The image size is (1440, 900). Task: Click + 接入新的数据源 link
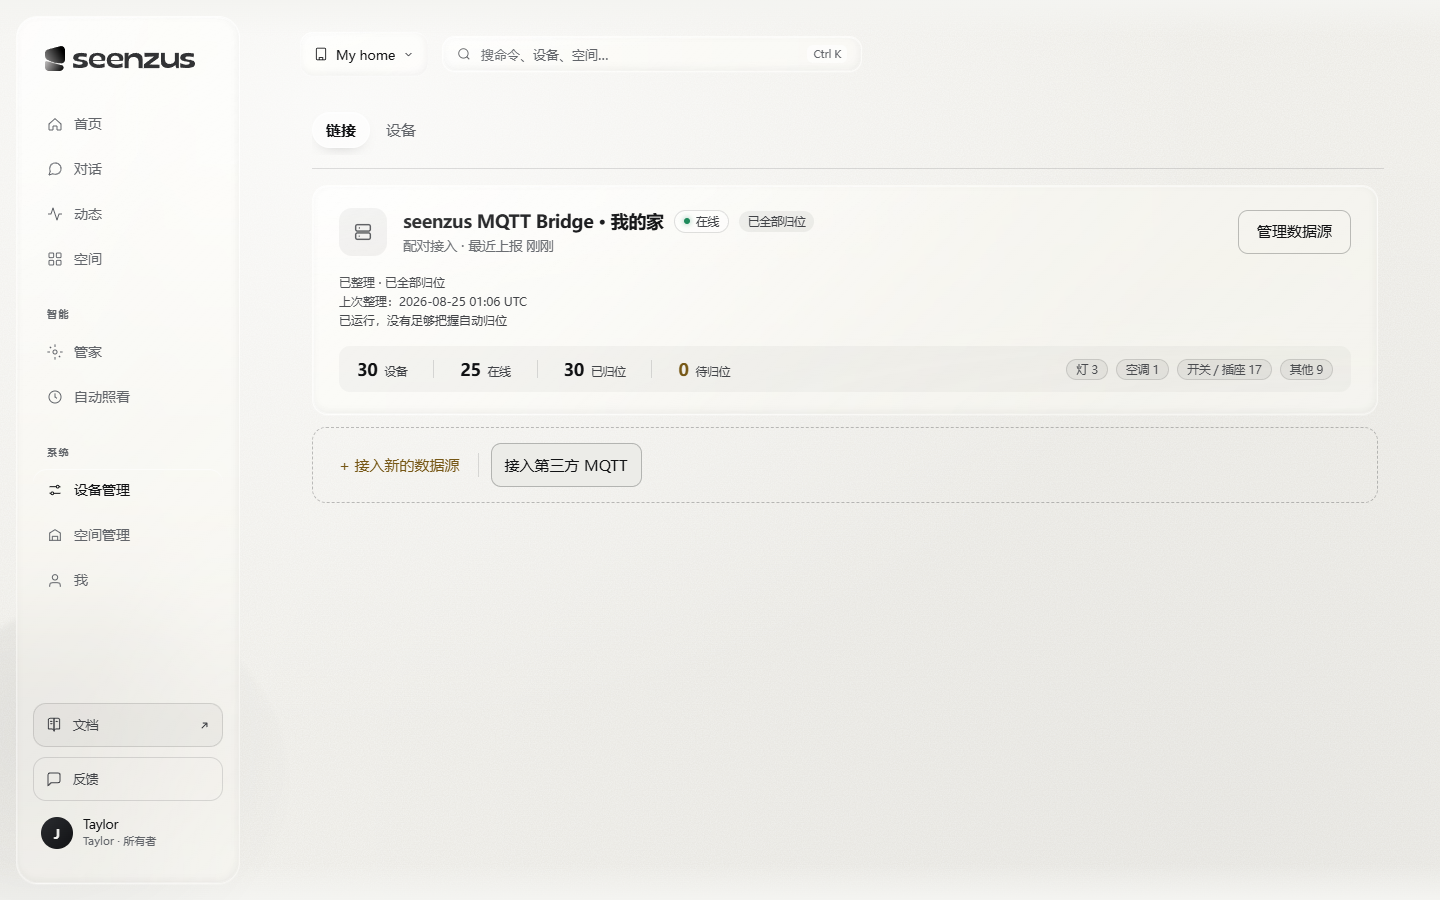(400, 465)
